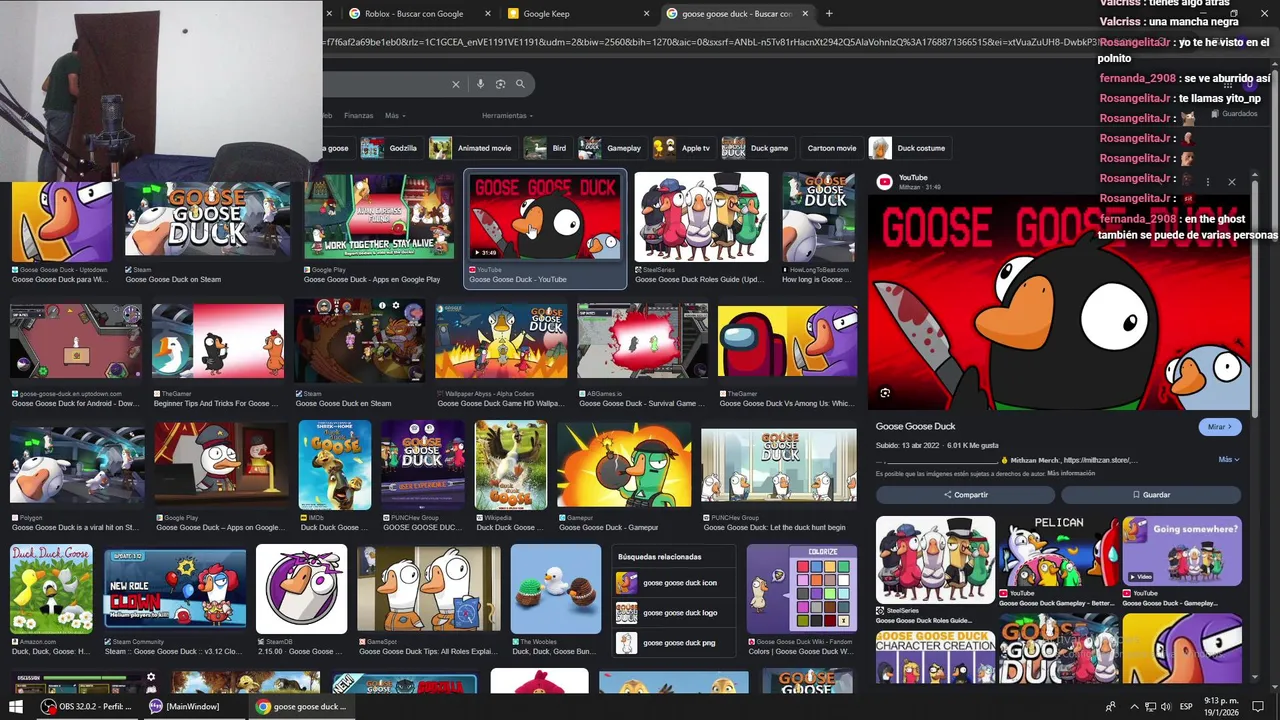The image size is (1280, 720).
Task: Filter images by Gameplay chip
Action: [x=611, y=148]
